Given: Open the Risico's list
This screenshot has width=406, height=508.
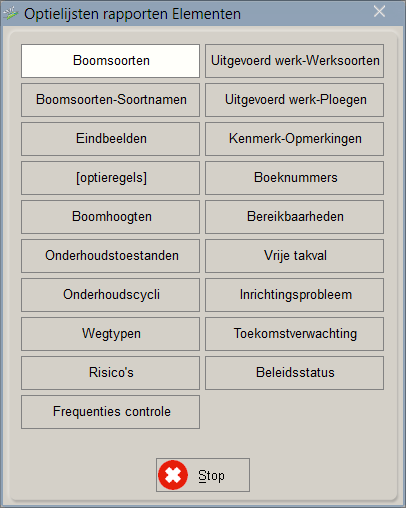Looking at the screenshot, I should tap(110, 373).
